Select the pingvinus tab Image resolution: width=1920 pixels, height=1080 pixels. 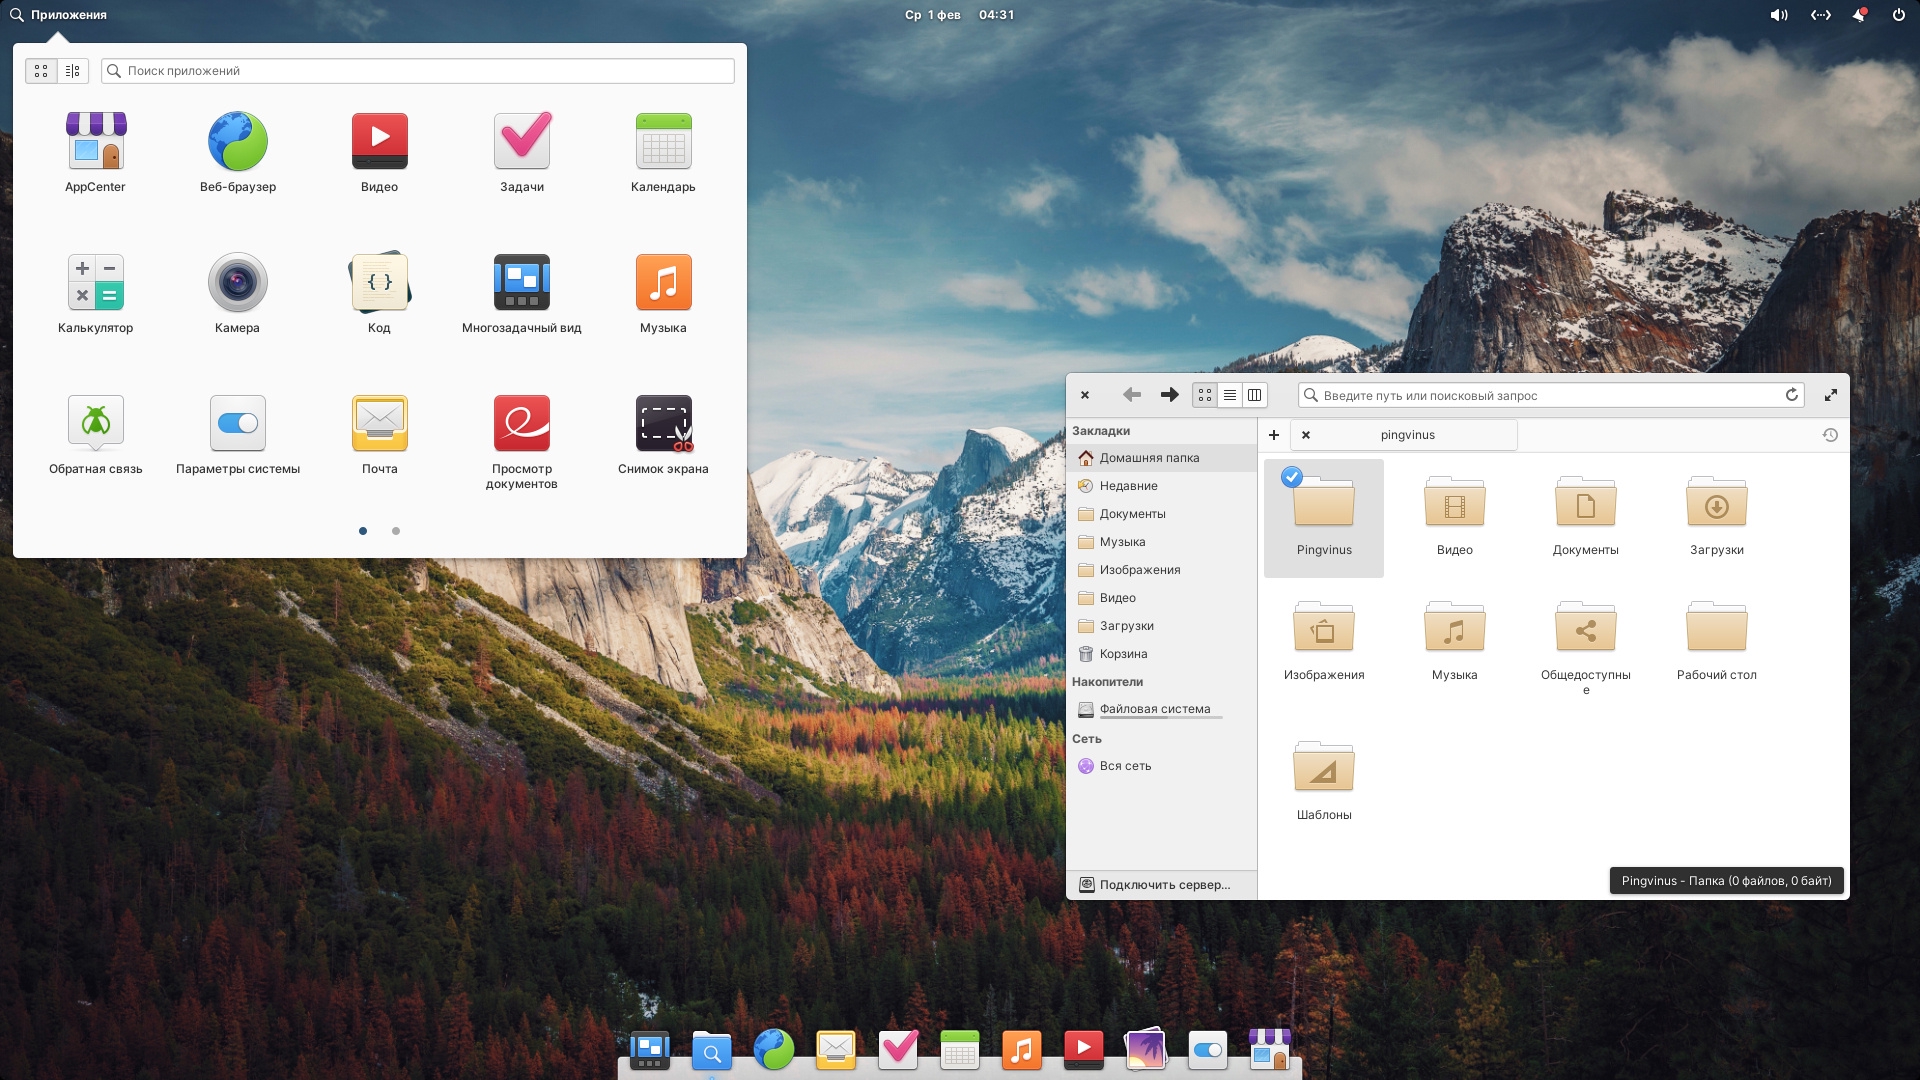click(1407, 435)
